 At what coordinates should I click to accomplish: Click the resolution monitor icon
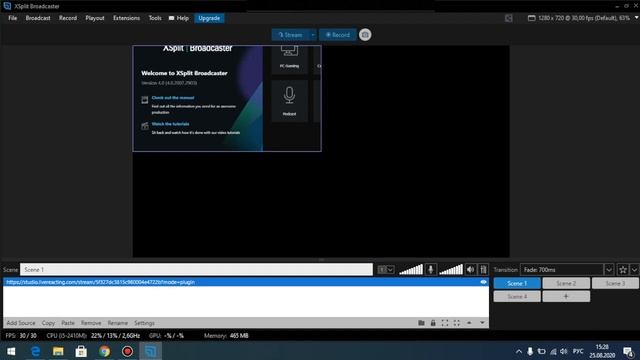point(531,18)
